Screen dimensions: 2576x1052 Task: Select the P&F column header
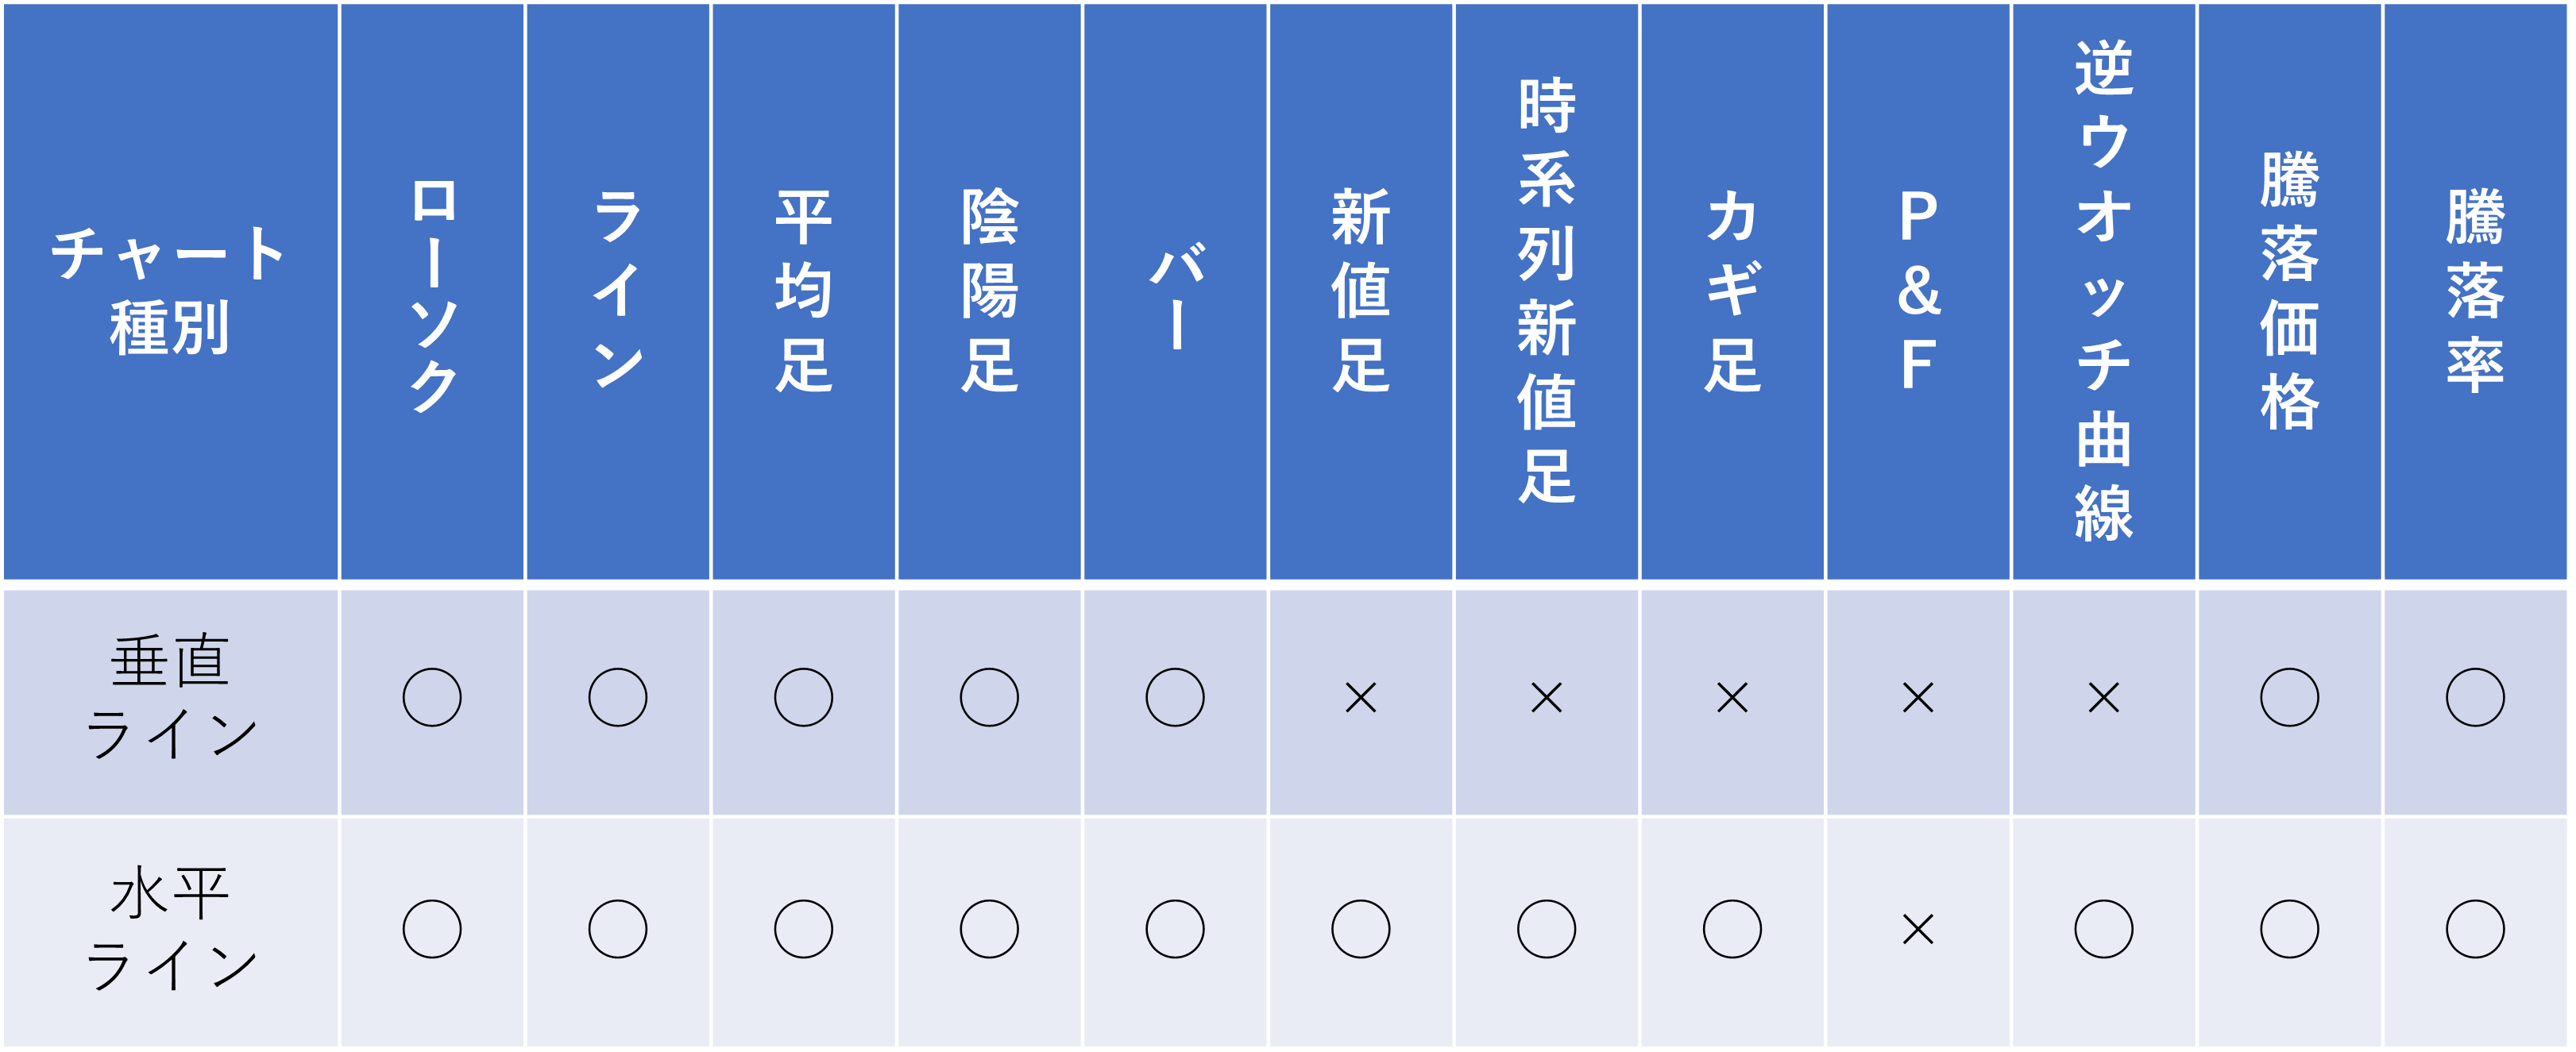[1918, 290]
